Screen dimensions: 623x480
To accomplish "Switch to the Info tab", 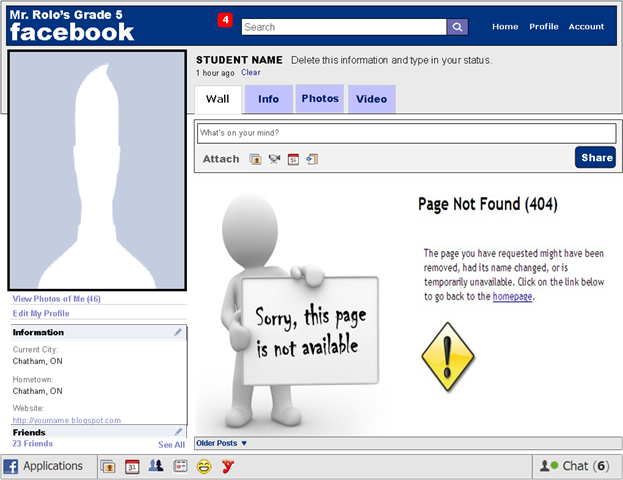I will pos(269,99).
